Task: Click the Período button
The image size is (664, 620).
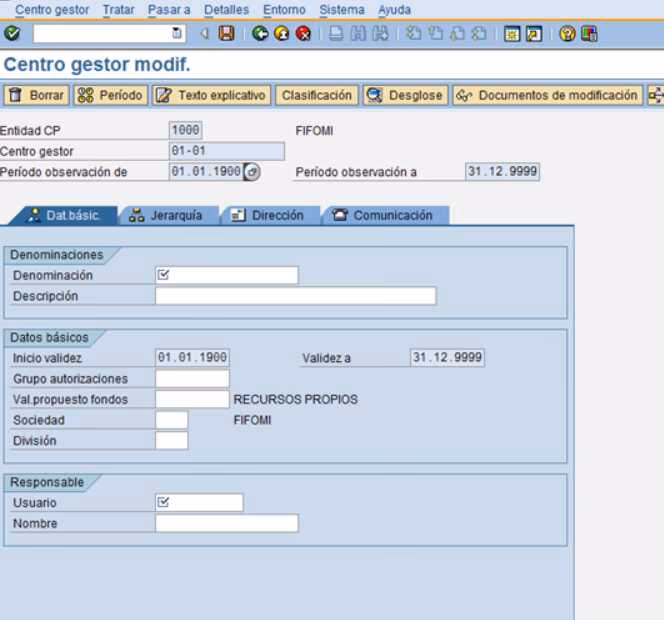Action: pos(111,95)
